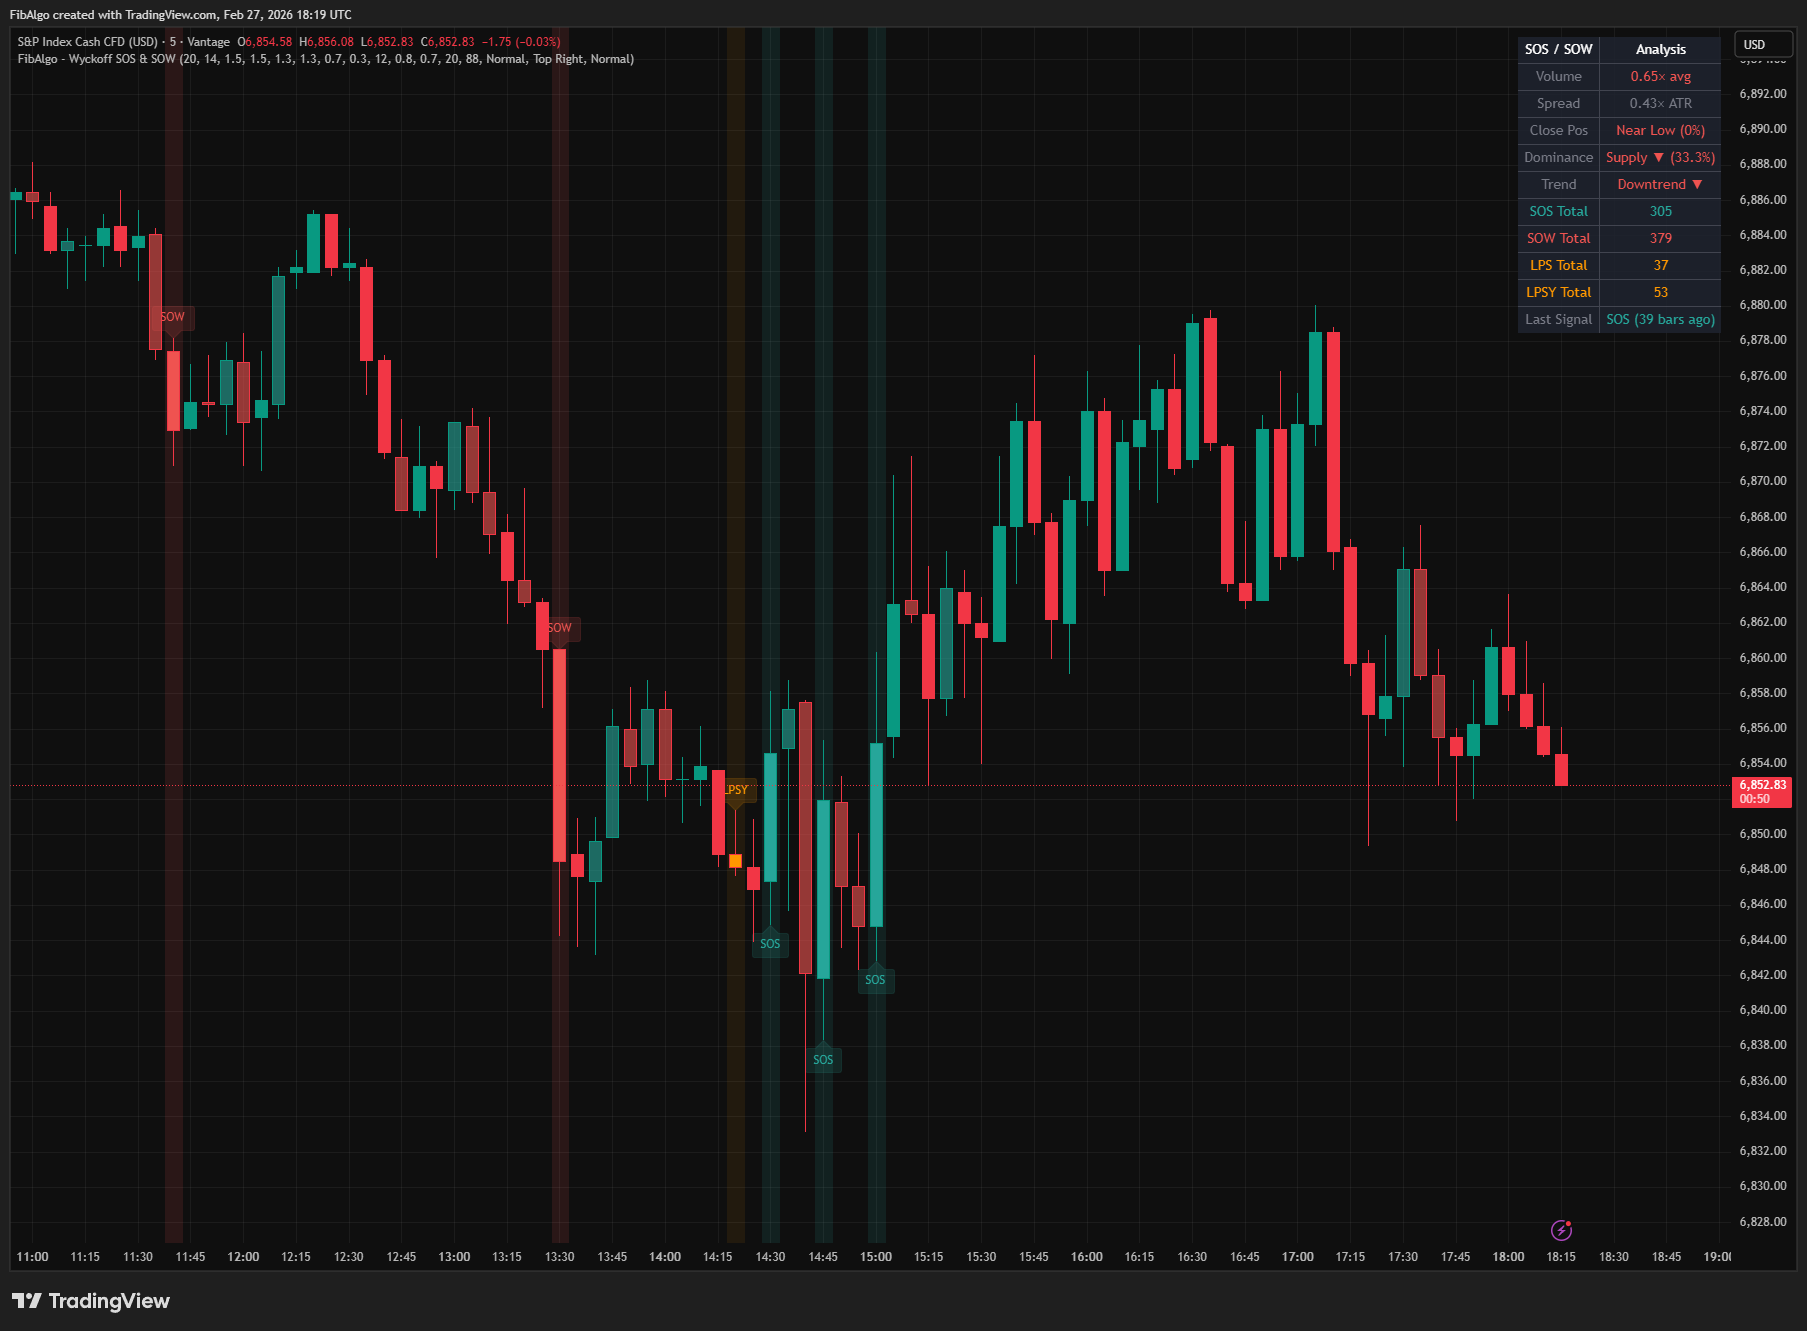
Task: Click the lowest SOS label near 14:45
Action: coord(823,1060)
